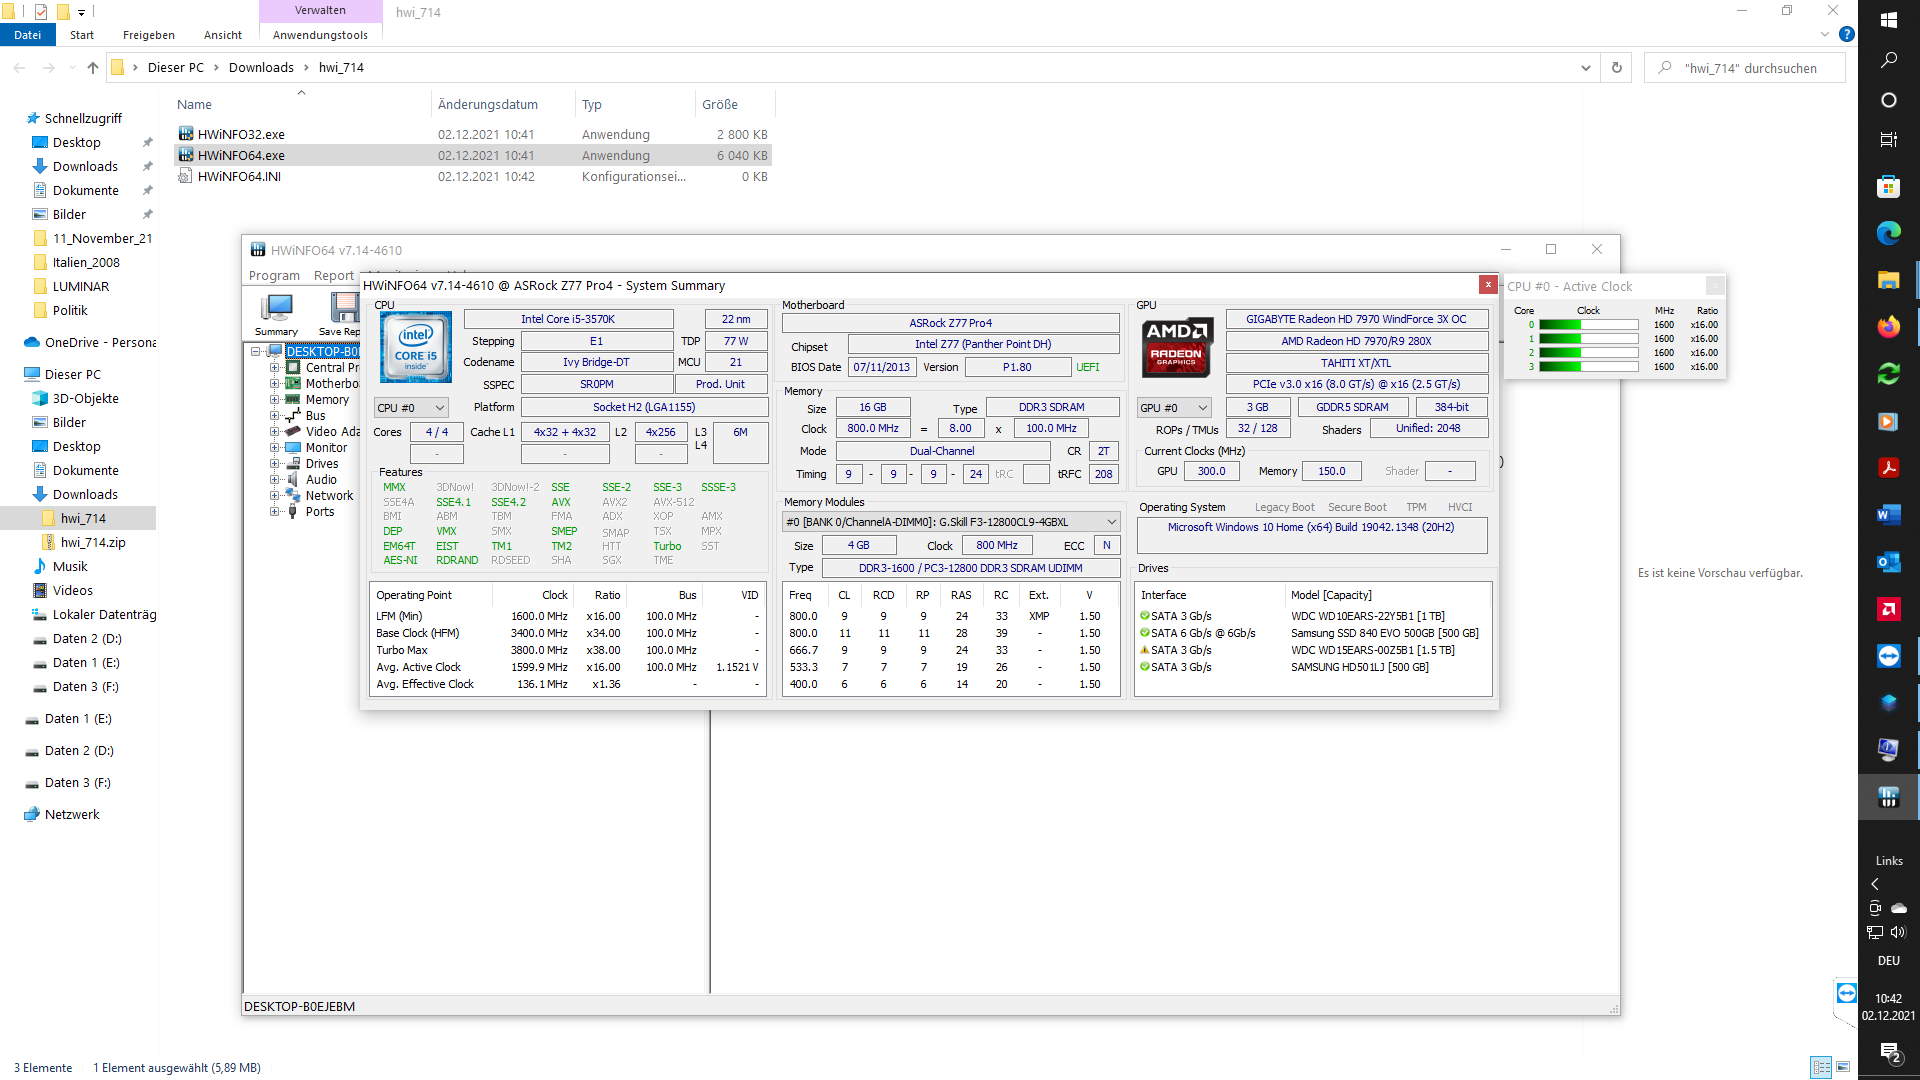The width and height of the screenshot is (1920, 1080).
Task: Close the System Summary window
Action: pos(1488,285)
